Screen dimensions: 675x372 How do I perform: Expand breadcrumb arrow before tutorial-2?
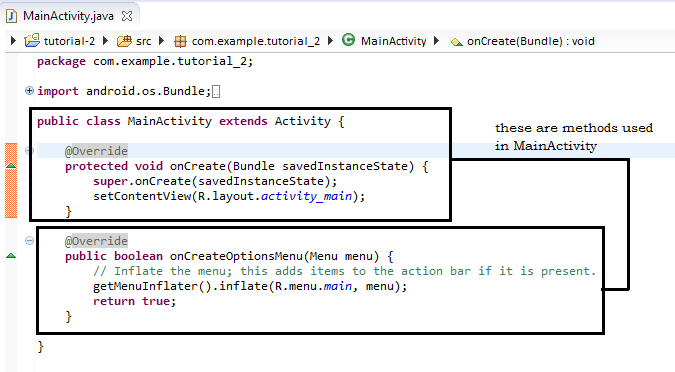13,41
